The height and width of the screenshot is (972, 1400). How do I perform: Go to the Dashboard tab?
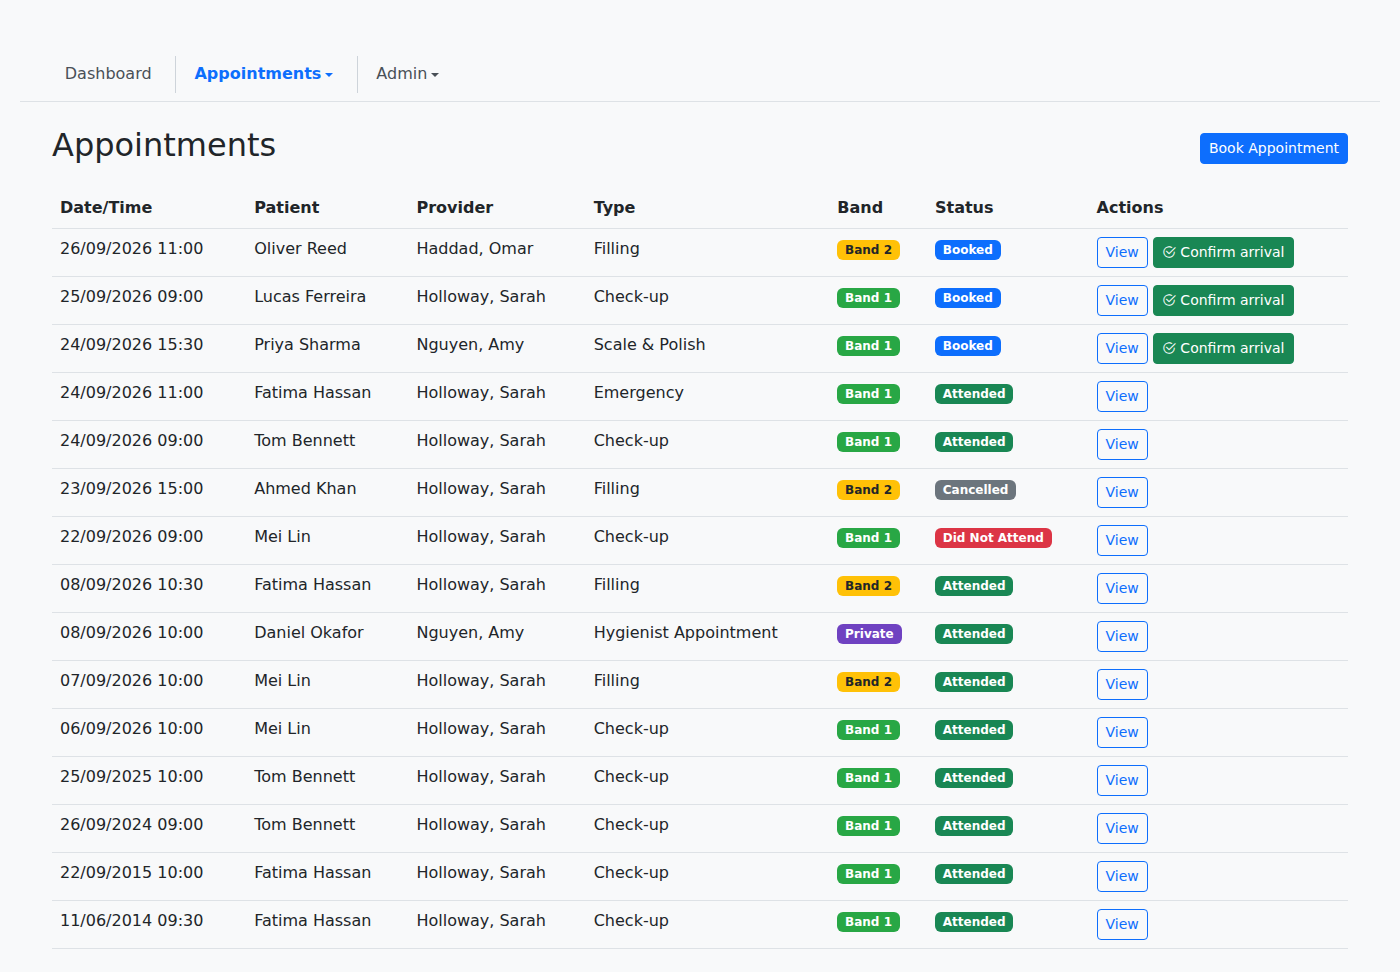[108, 74]
